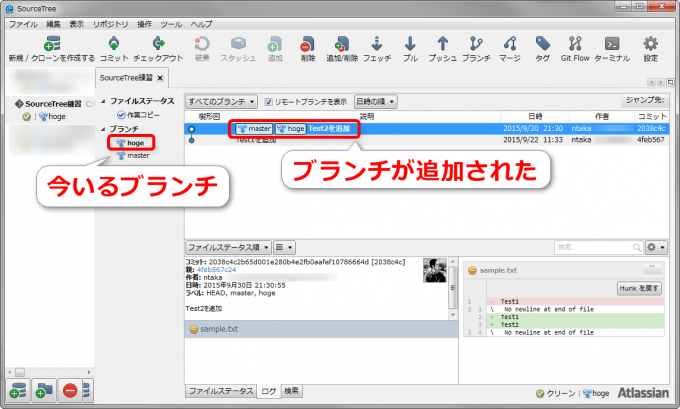Click the Revert Hunk (Hunk を戻す) button

click(x=639, y=288)
